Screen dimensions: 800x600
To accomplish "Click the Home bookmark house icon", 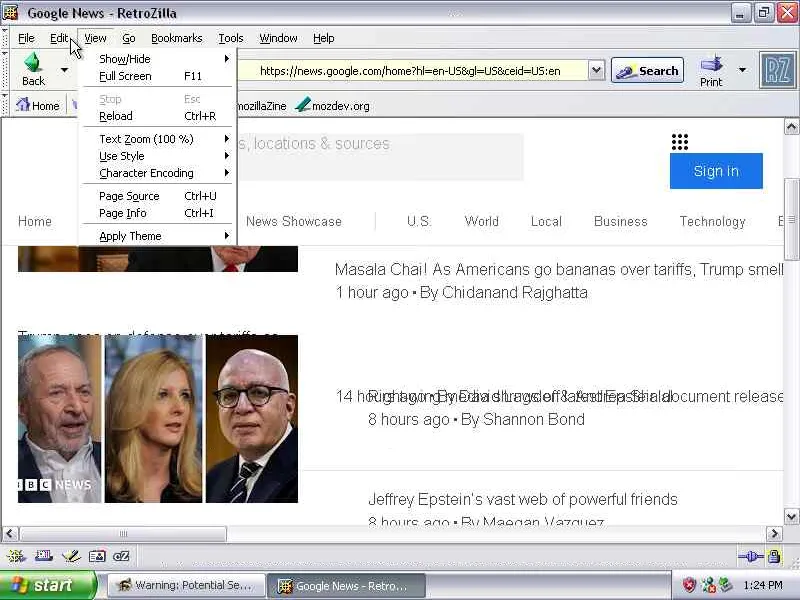I will pyautogui.click(x=22, y=105).
